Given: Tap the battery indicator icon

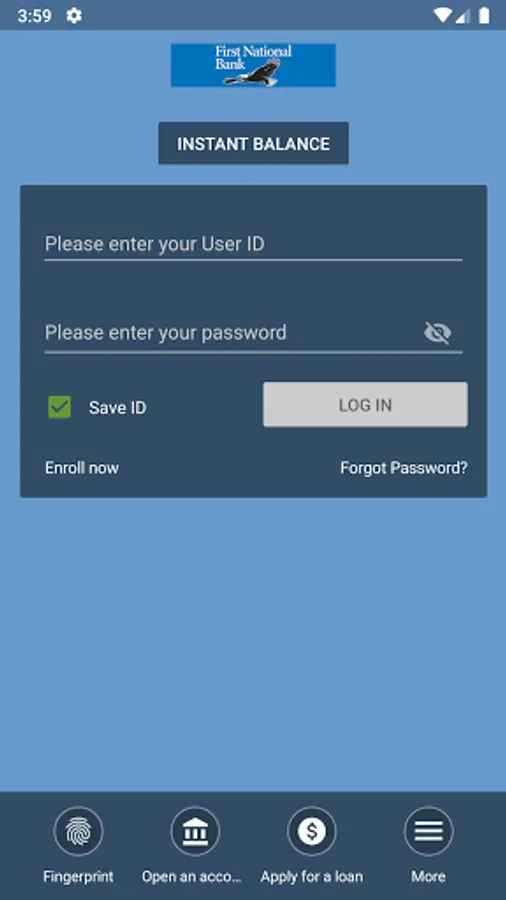Looking at the screenshot, I should [484, 15].
